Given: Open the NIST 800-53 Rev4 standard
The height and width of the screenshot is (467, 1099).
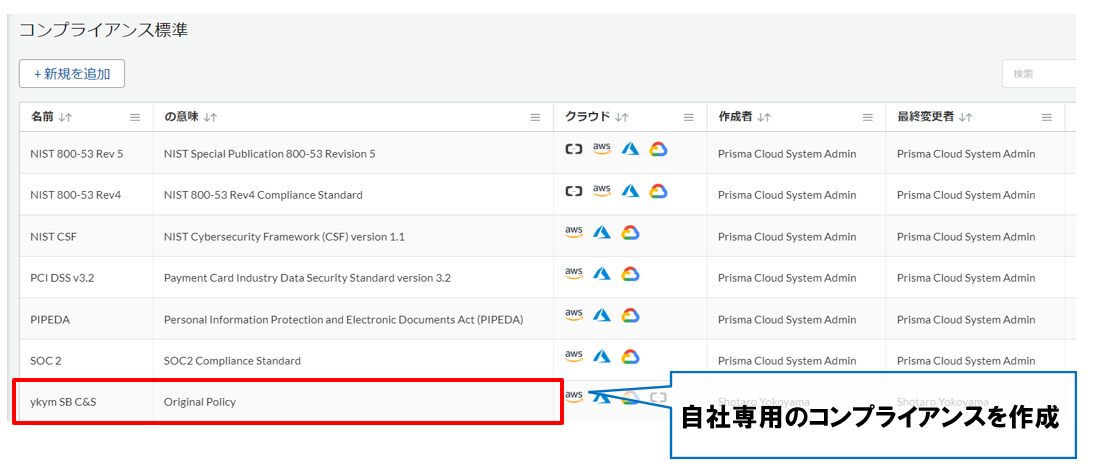Looking at the screenshot, I should [x=76, y=195].
